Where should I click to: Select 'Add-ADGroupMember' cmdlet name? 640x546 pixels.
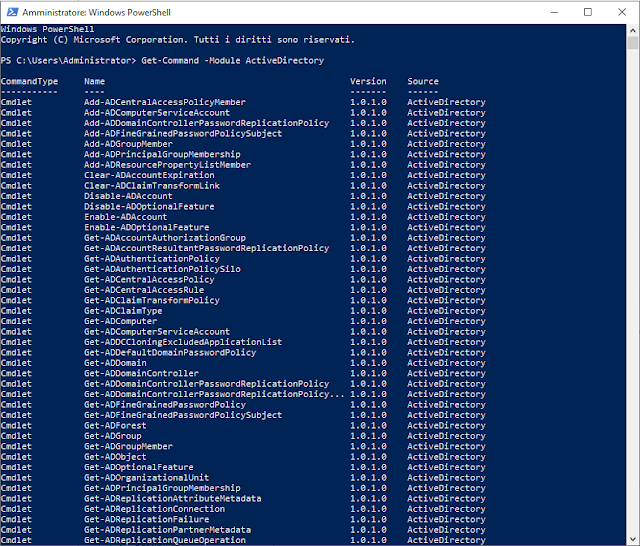coord(128,144)
